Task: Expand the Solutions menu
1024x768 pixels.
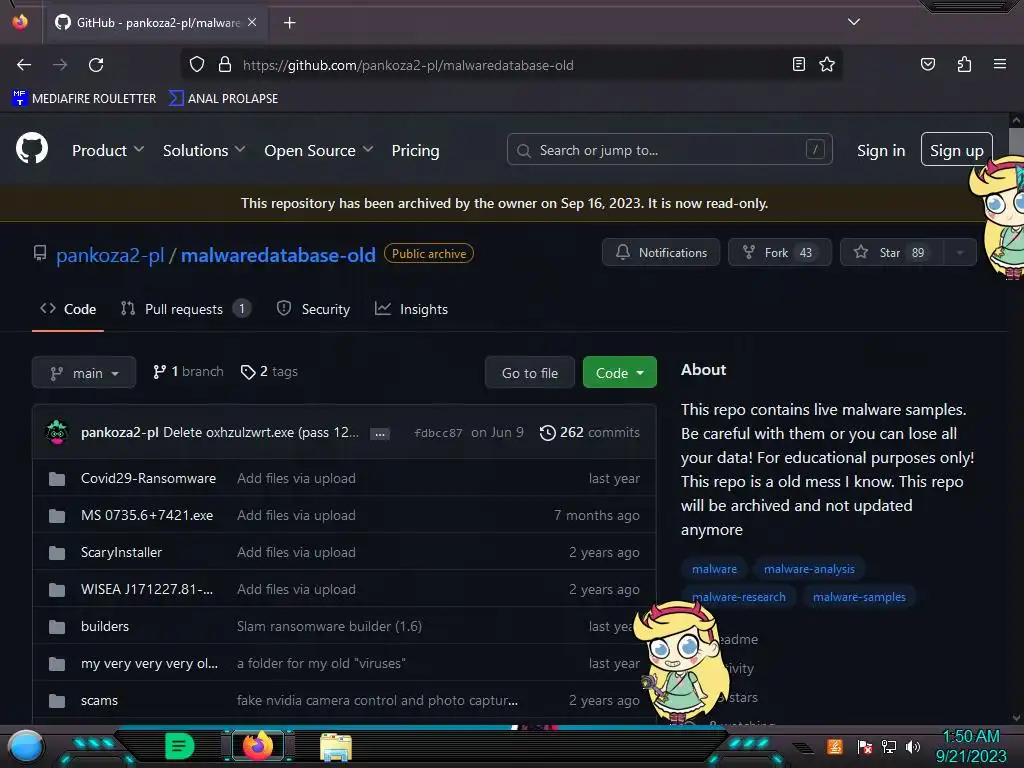Action: click(204, 150)
